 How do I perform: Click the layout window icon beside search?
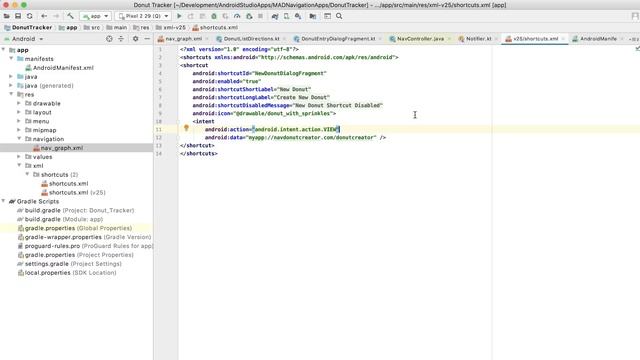click(327, 16)
